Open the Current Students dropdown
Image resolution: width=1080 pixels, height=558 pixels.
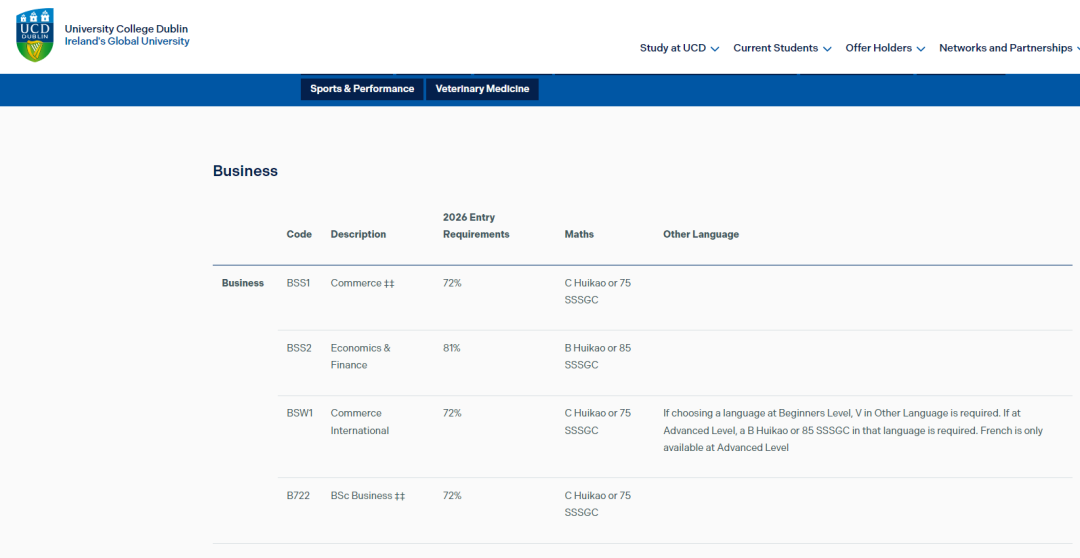(782, 48)
